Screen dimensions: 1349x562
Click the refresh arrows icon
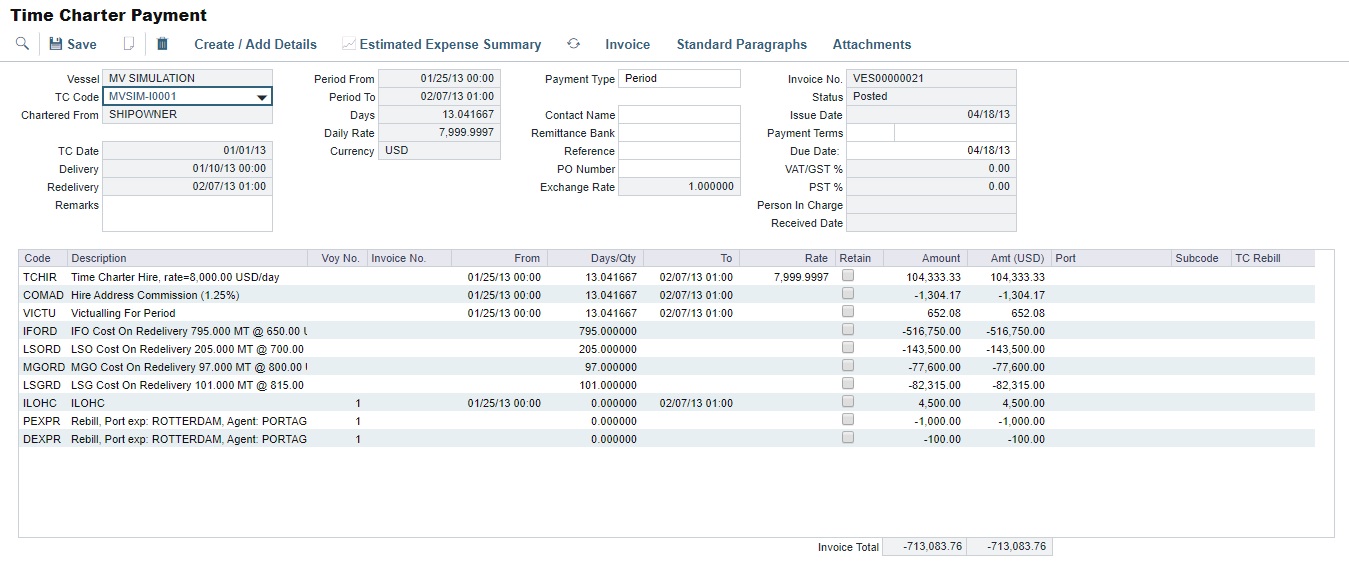pyautogui.click(x=573, y=44)
